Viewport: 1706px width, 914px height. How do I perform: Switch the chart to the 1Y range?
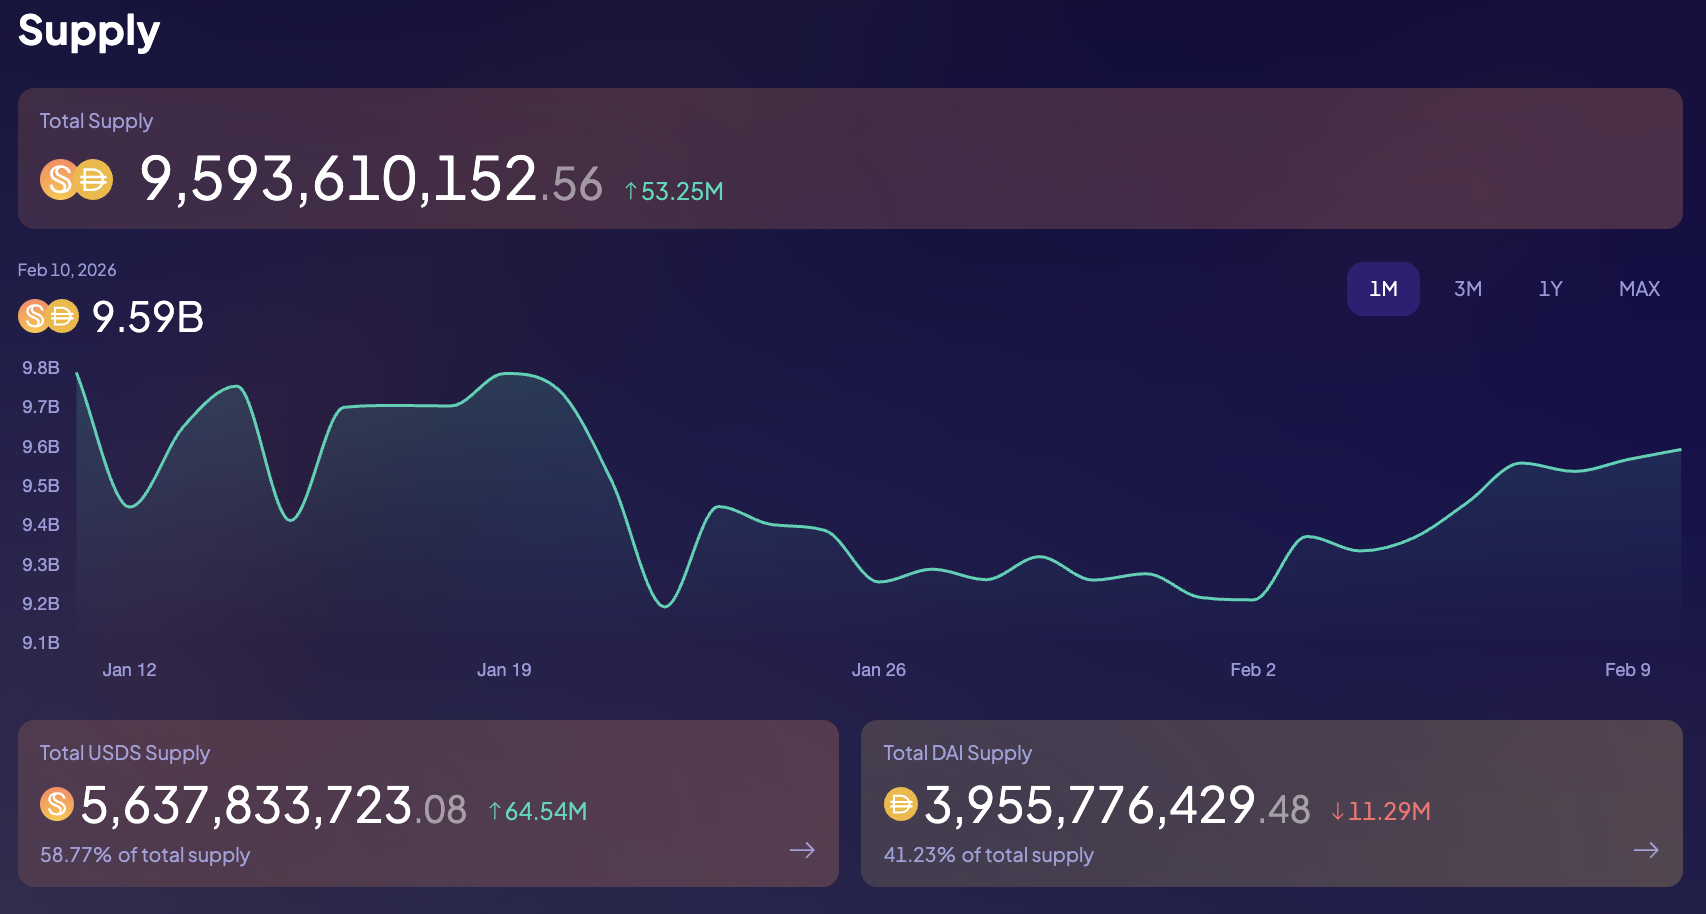click(1550, 289)
